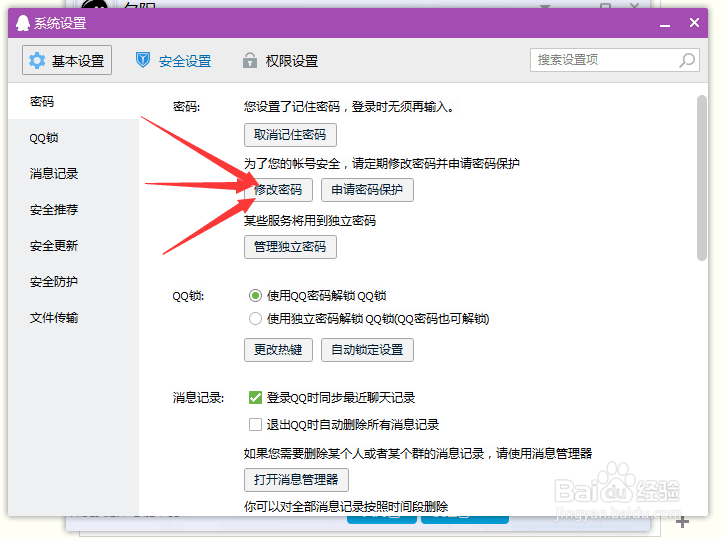
Task: Click the magnifier search icon
Action: tap(687, 60)
